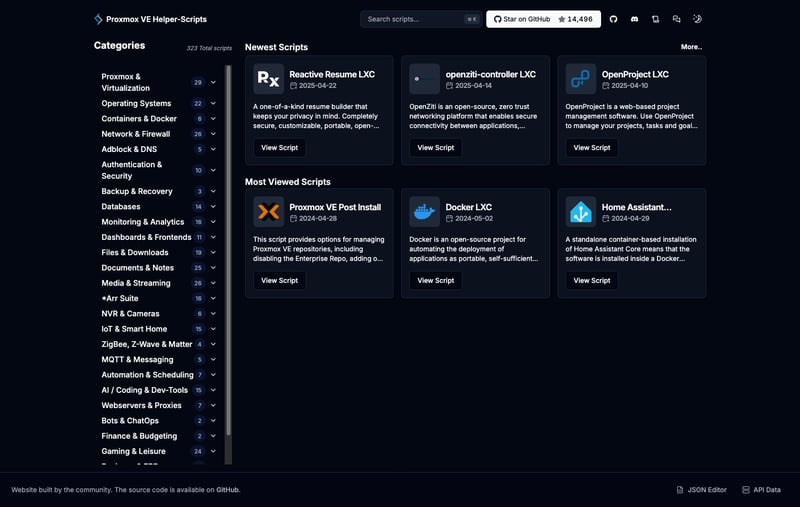Click the change log icon in header
Screen dimensions: 800x507
656,19
